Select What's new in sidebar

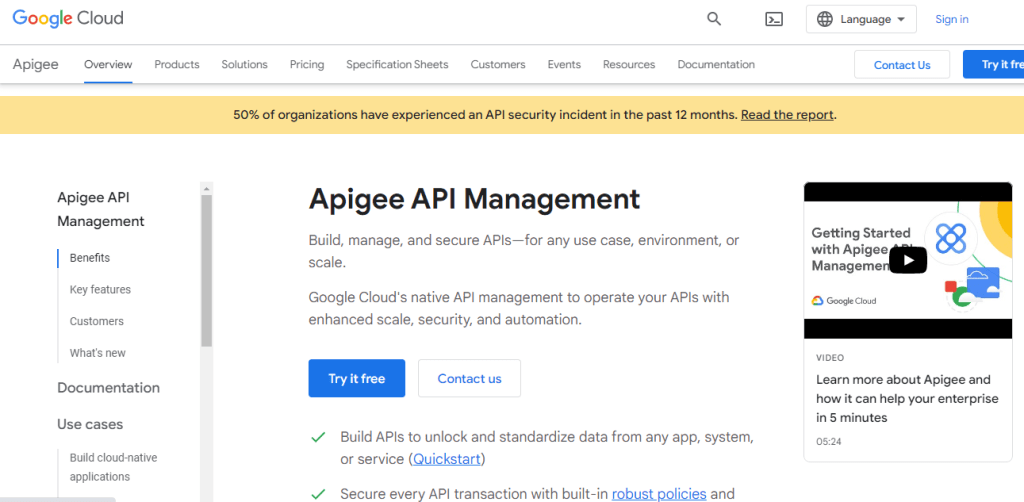tap(97, 353)
